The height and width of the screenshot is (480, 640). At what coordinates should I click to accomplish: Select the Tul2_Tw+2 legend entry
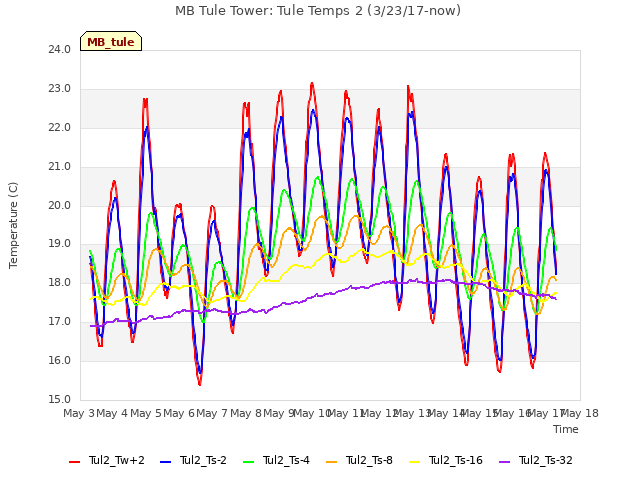107,461
